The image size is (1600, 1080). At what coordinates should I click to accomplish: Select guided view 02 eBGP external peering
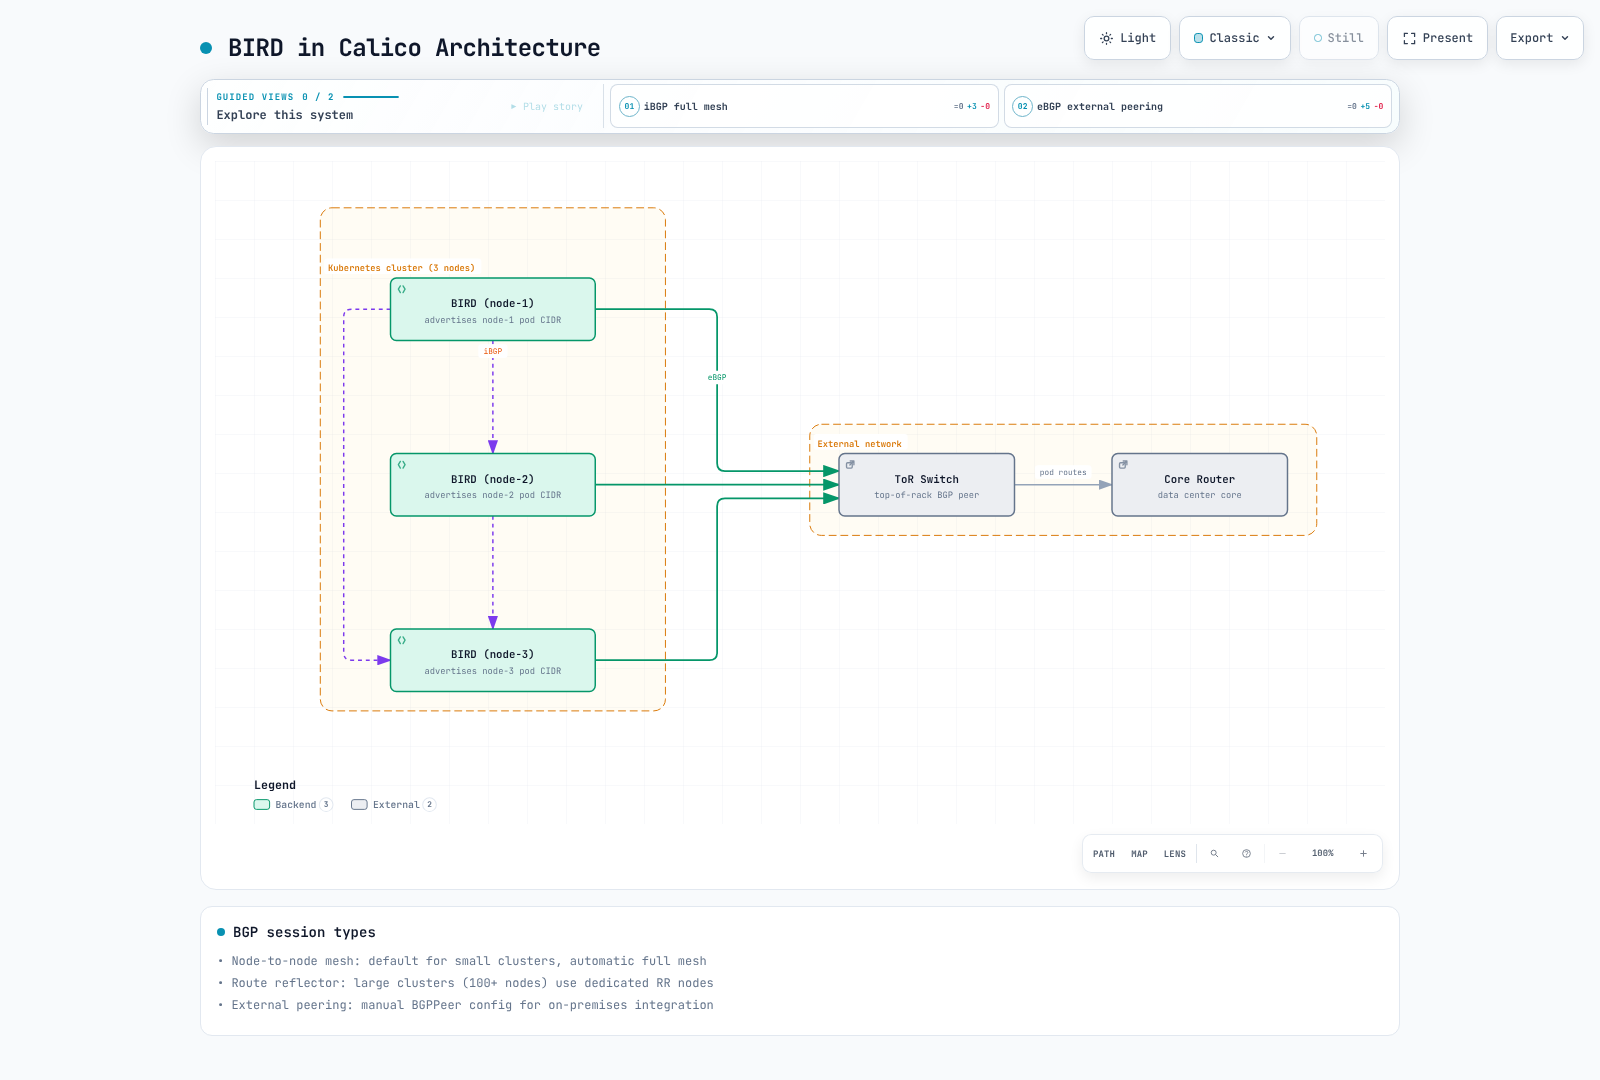(x=1198, y=106)
